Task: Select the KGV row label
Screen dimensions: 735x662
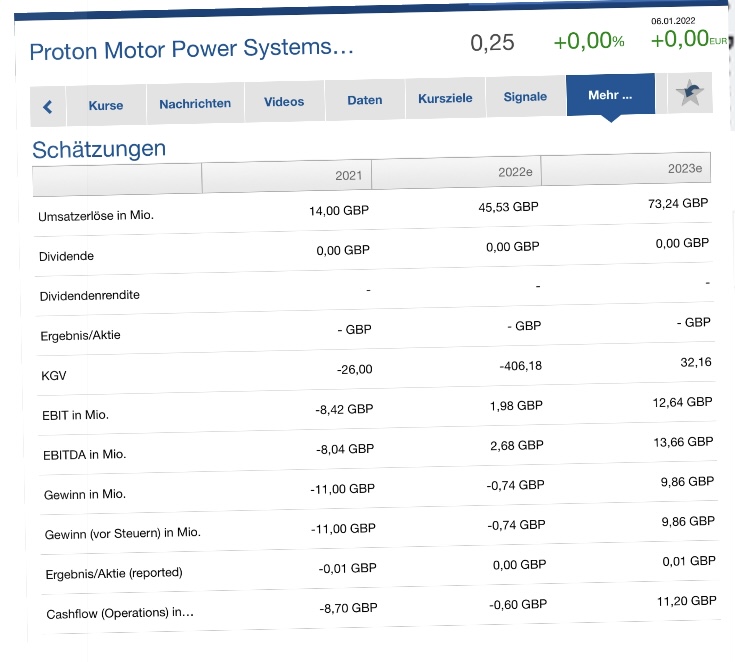Action: pos(53,375)
